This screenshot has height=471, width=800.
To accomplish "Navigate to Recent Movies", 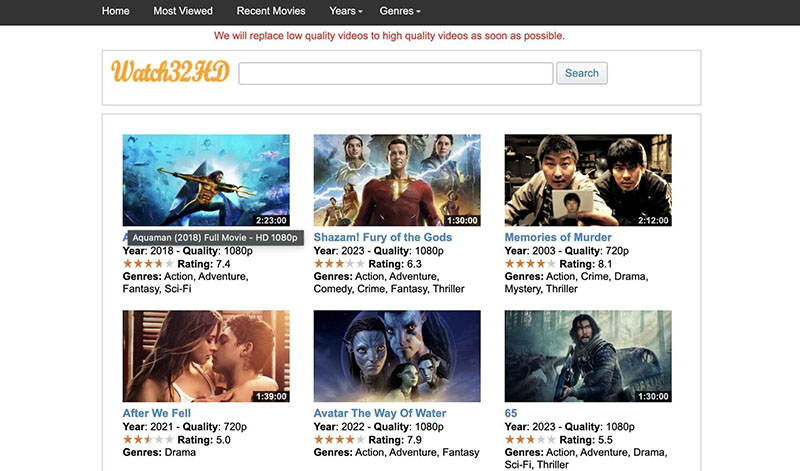I will point(271,11).
